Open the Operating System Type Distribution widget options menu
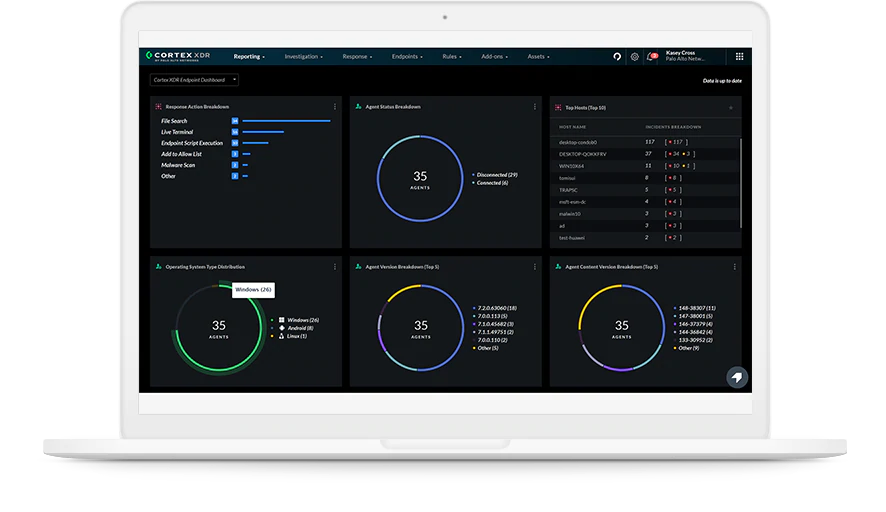 click(335, 267)
